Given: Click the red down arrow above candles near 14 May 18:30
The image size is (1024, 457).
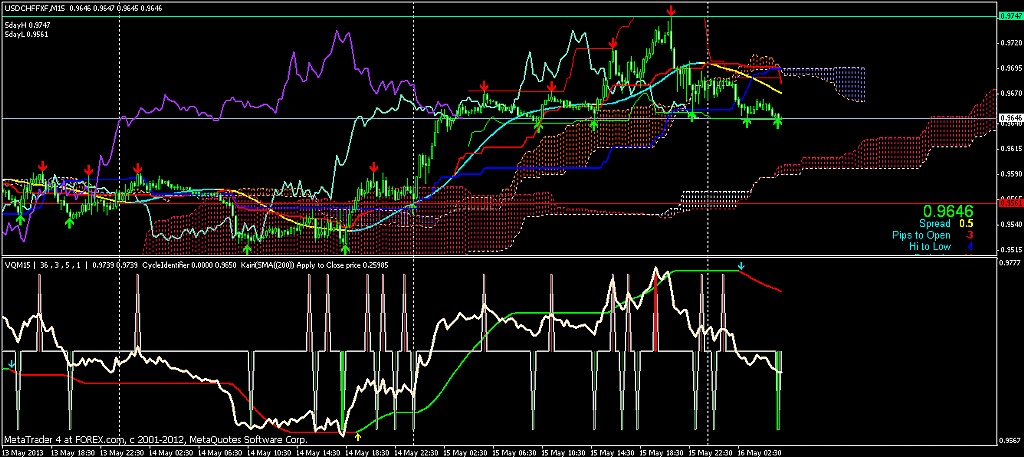Looking at the screenshot, I should pyautogui.click(x=374, y=168).
